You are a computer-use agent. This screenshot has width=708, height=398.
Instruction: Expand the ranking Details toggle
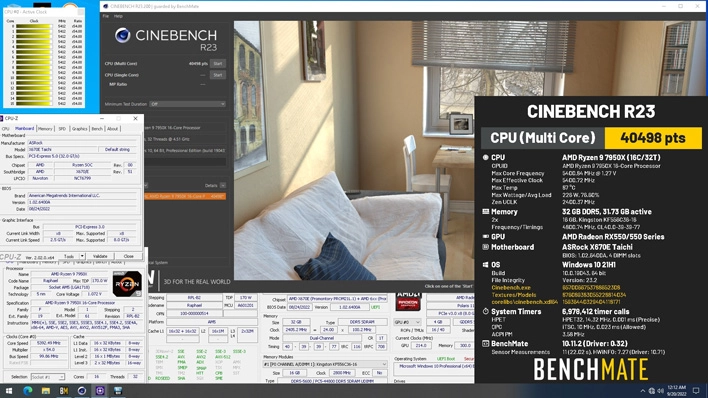[x=223, y=185]
